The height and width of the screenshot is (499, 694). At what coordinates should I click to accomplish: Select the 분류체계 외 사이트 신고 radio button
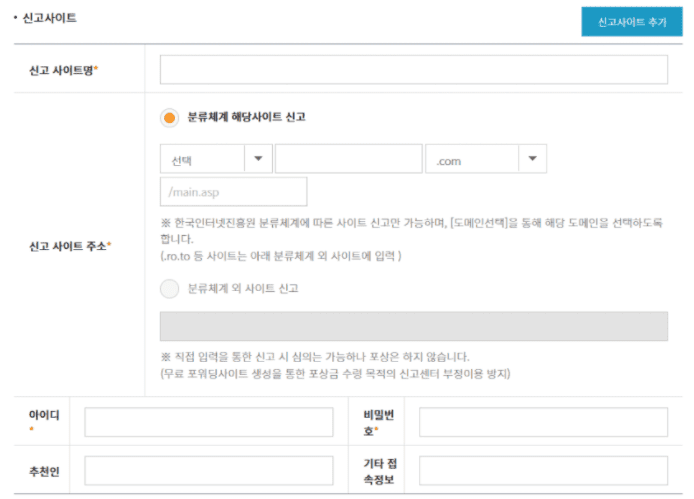(x=170, y=289)
